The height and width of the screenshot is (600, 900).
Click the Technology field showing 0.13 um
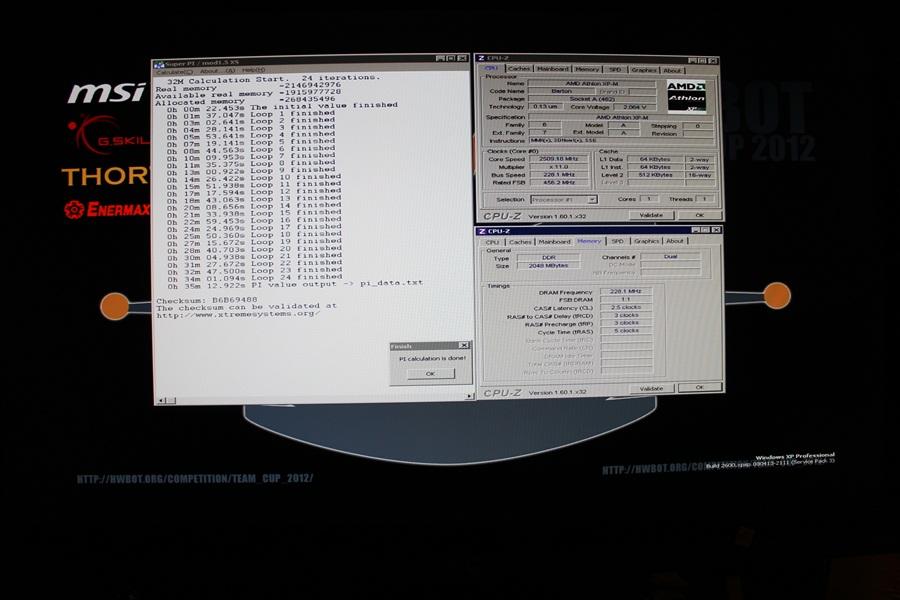tap(545, 107)
